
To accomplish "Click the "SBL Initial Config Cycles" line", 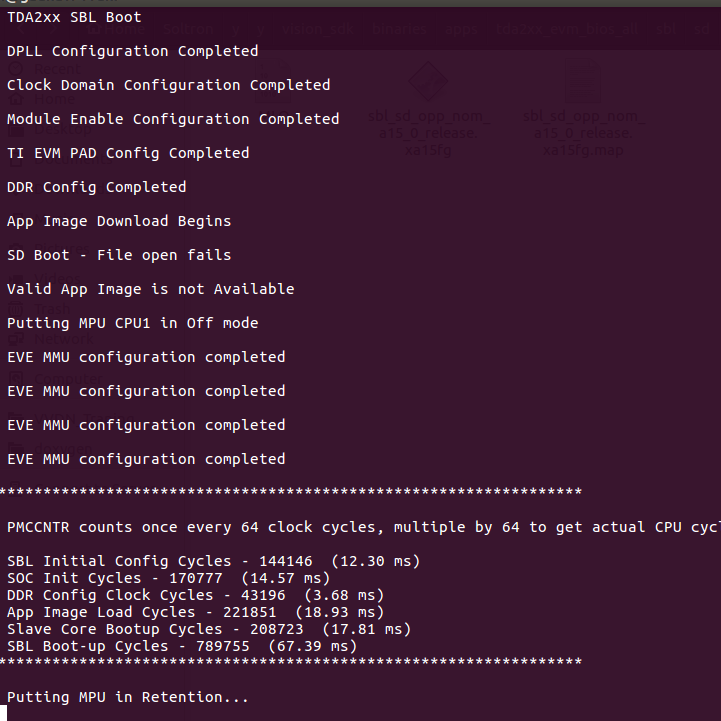I will [213, 561].
